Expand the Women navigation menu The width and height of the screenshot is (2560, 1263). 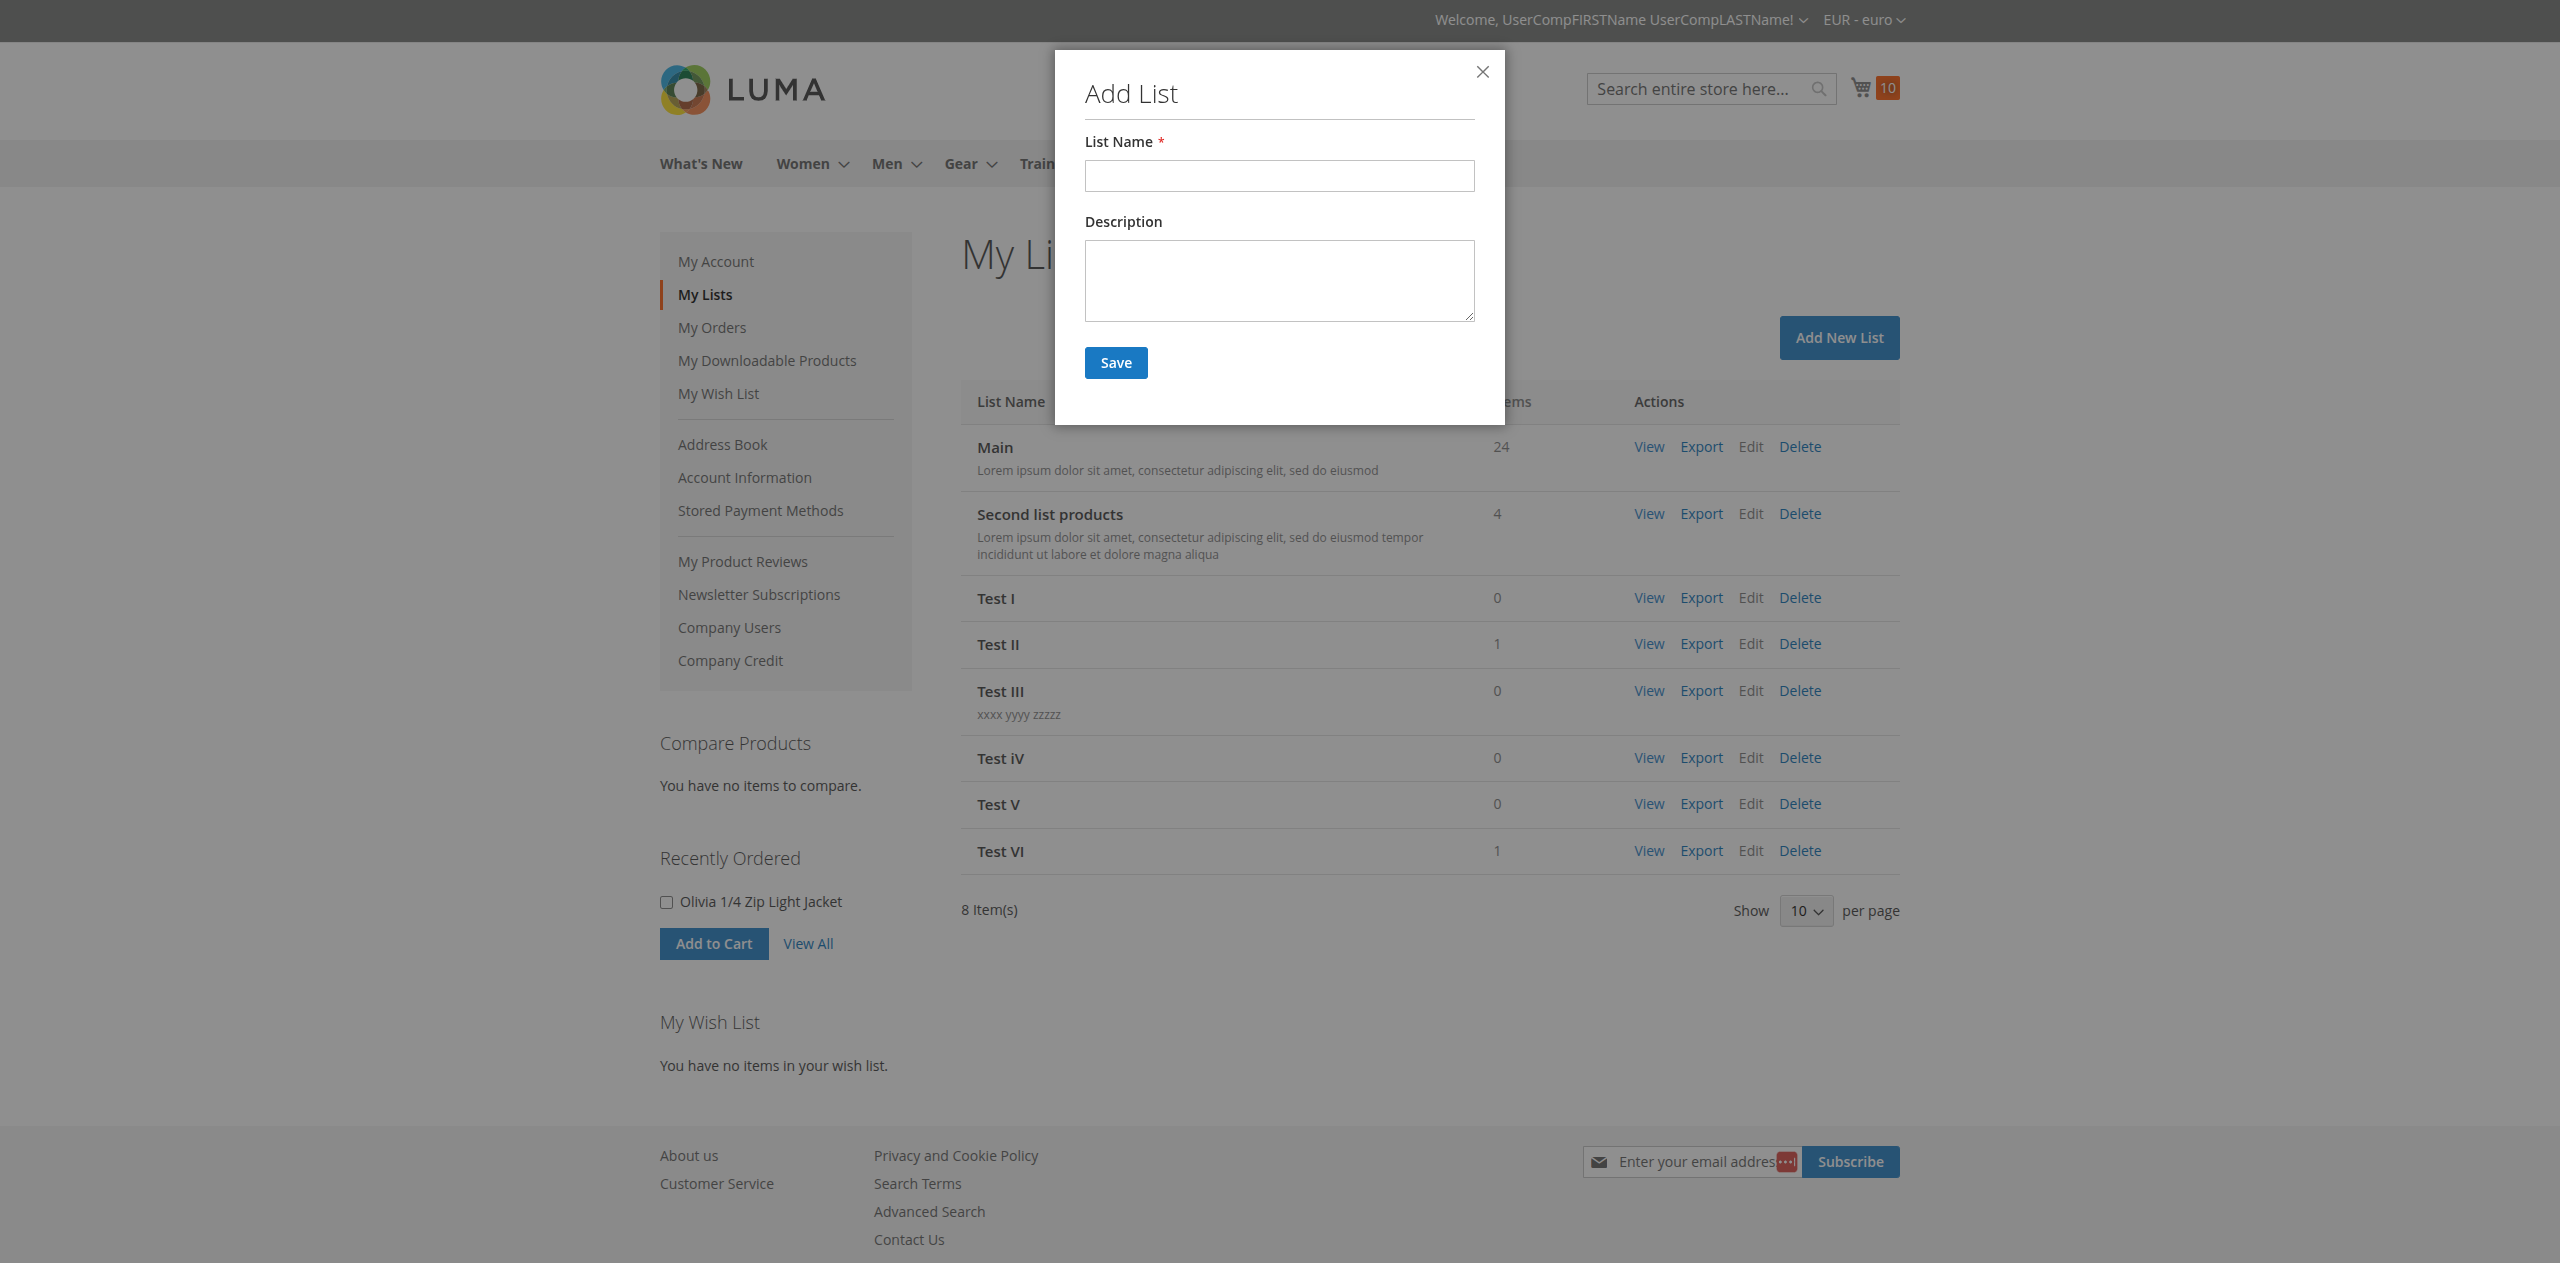click(811, 164)
